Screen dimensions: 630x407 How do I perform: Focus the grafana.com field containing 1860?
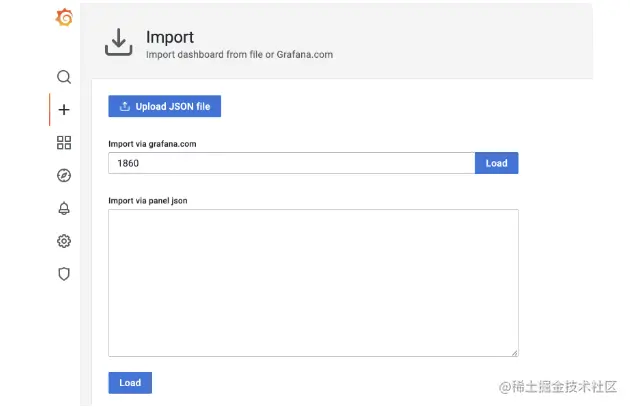[291, 163]
